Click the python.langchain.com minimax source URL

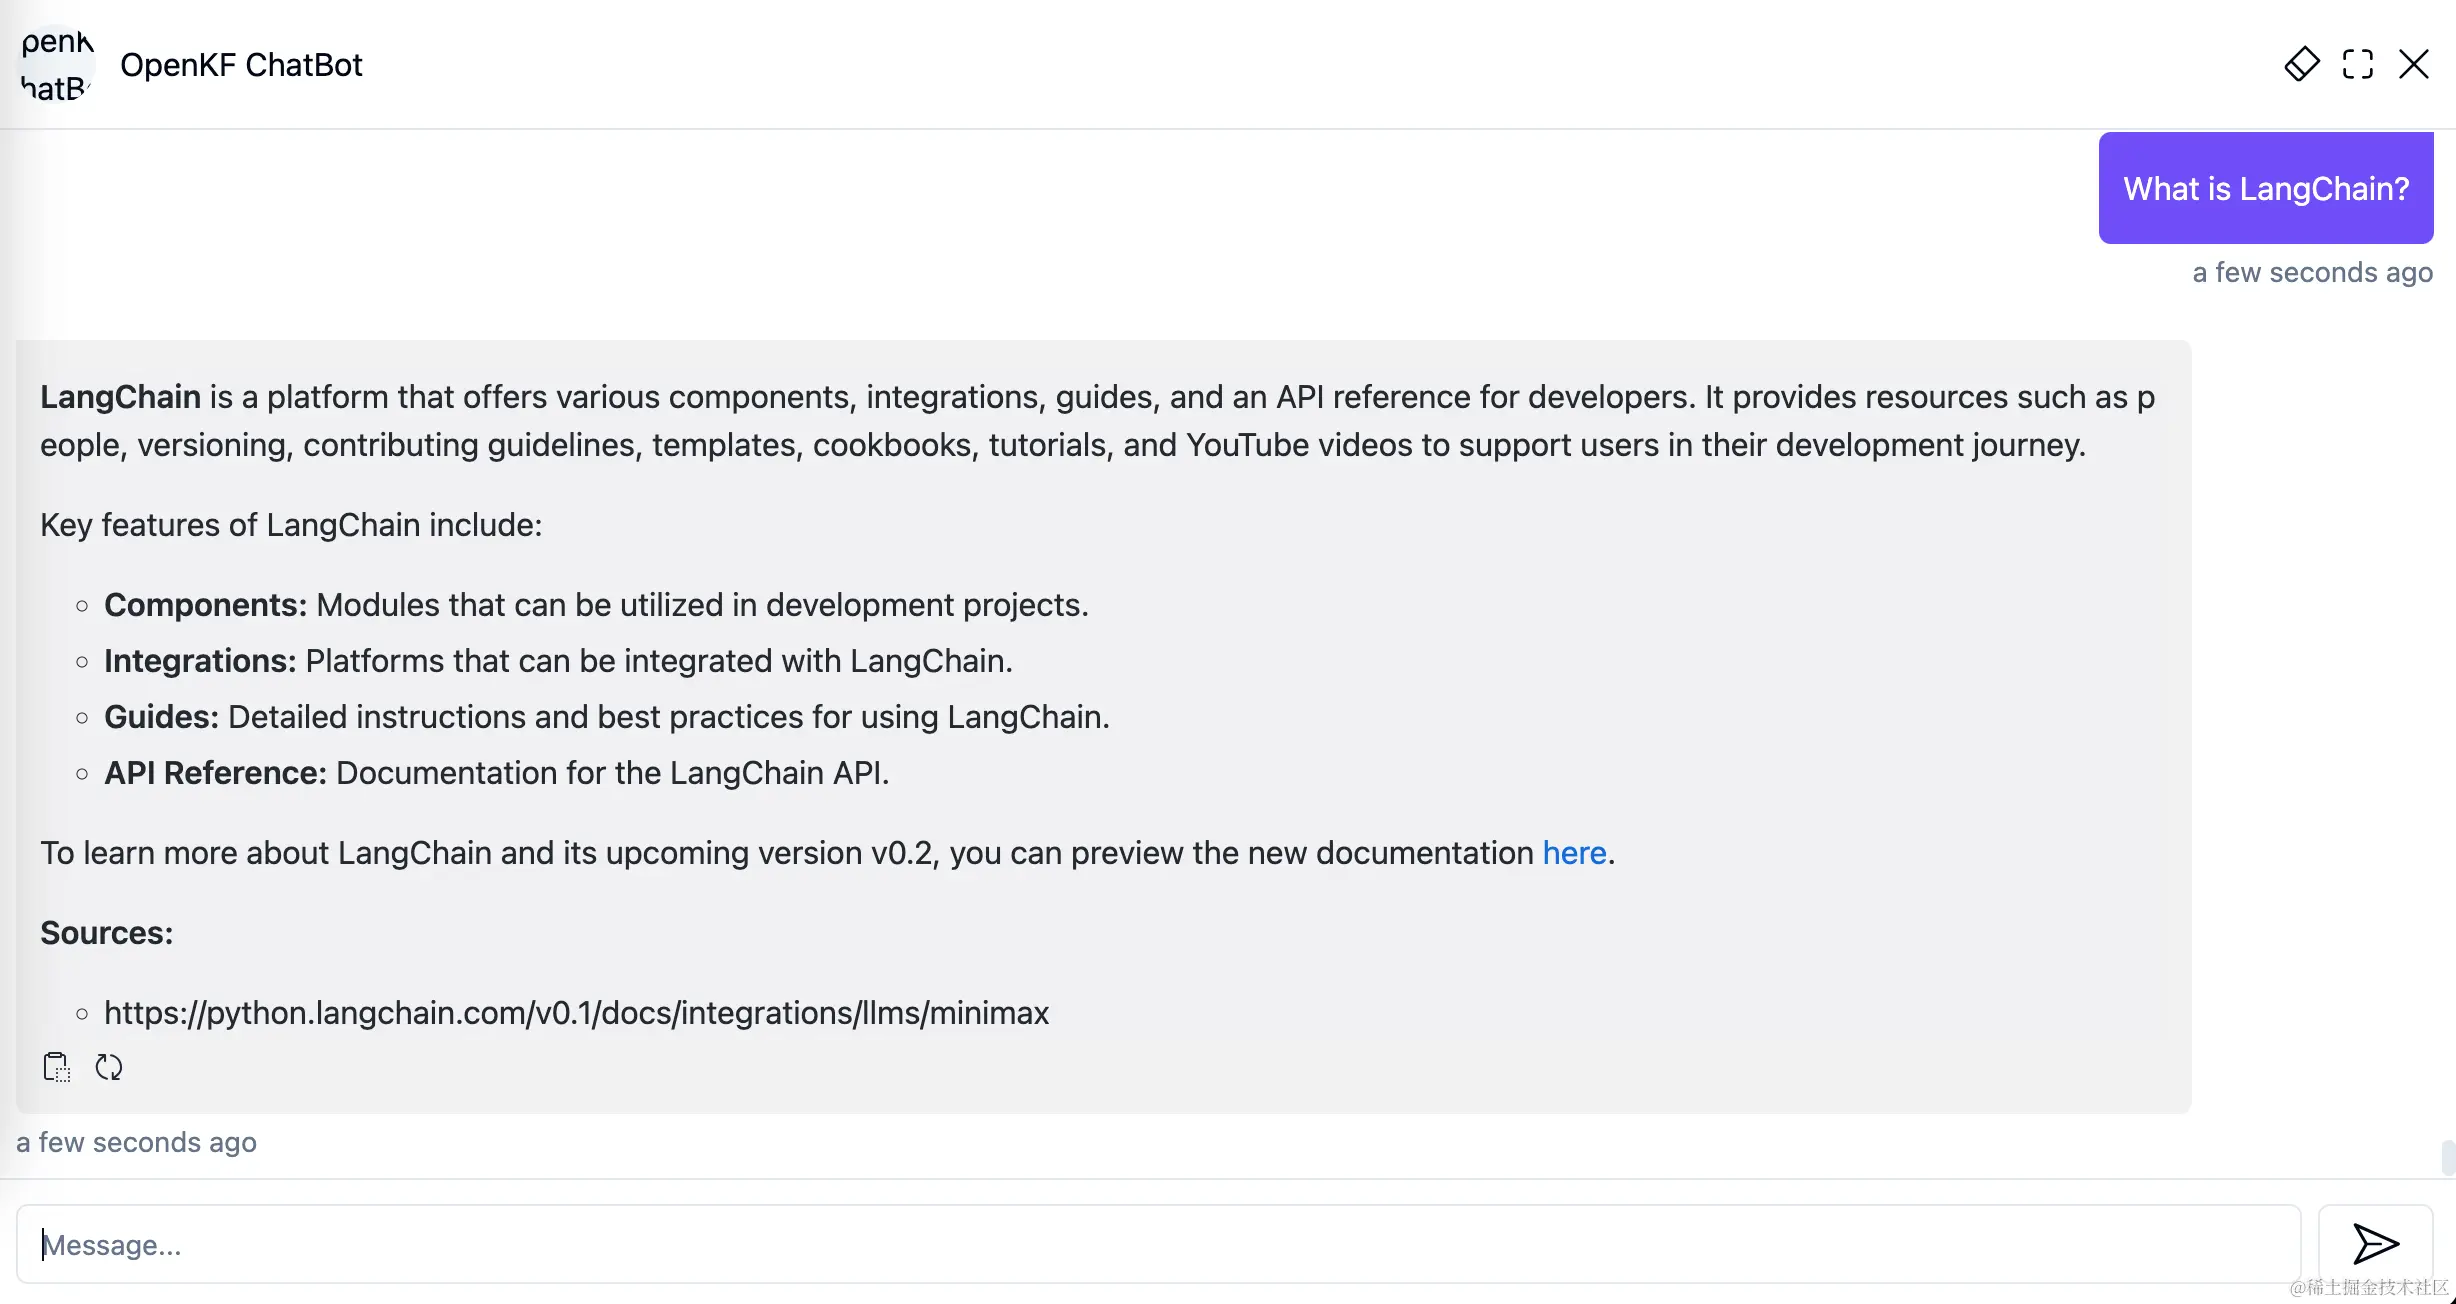click(576, 1013)
